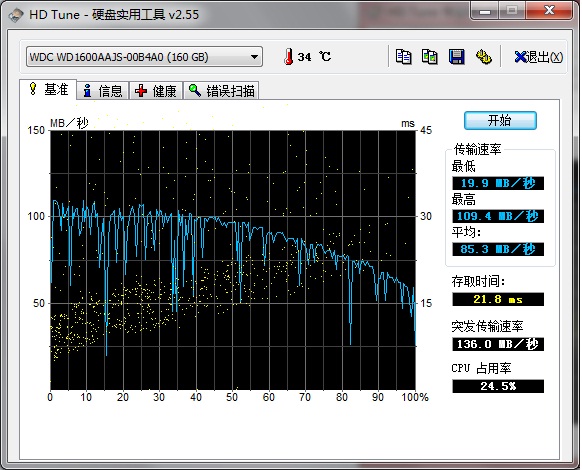Click the copy screenshot to clipboard icon

pos(430,57)
